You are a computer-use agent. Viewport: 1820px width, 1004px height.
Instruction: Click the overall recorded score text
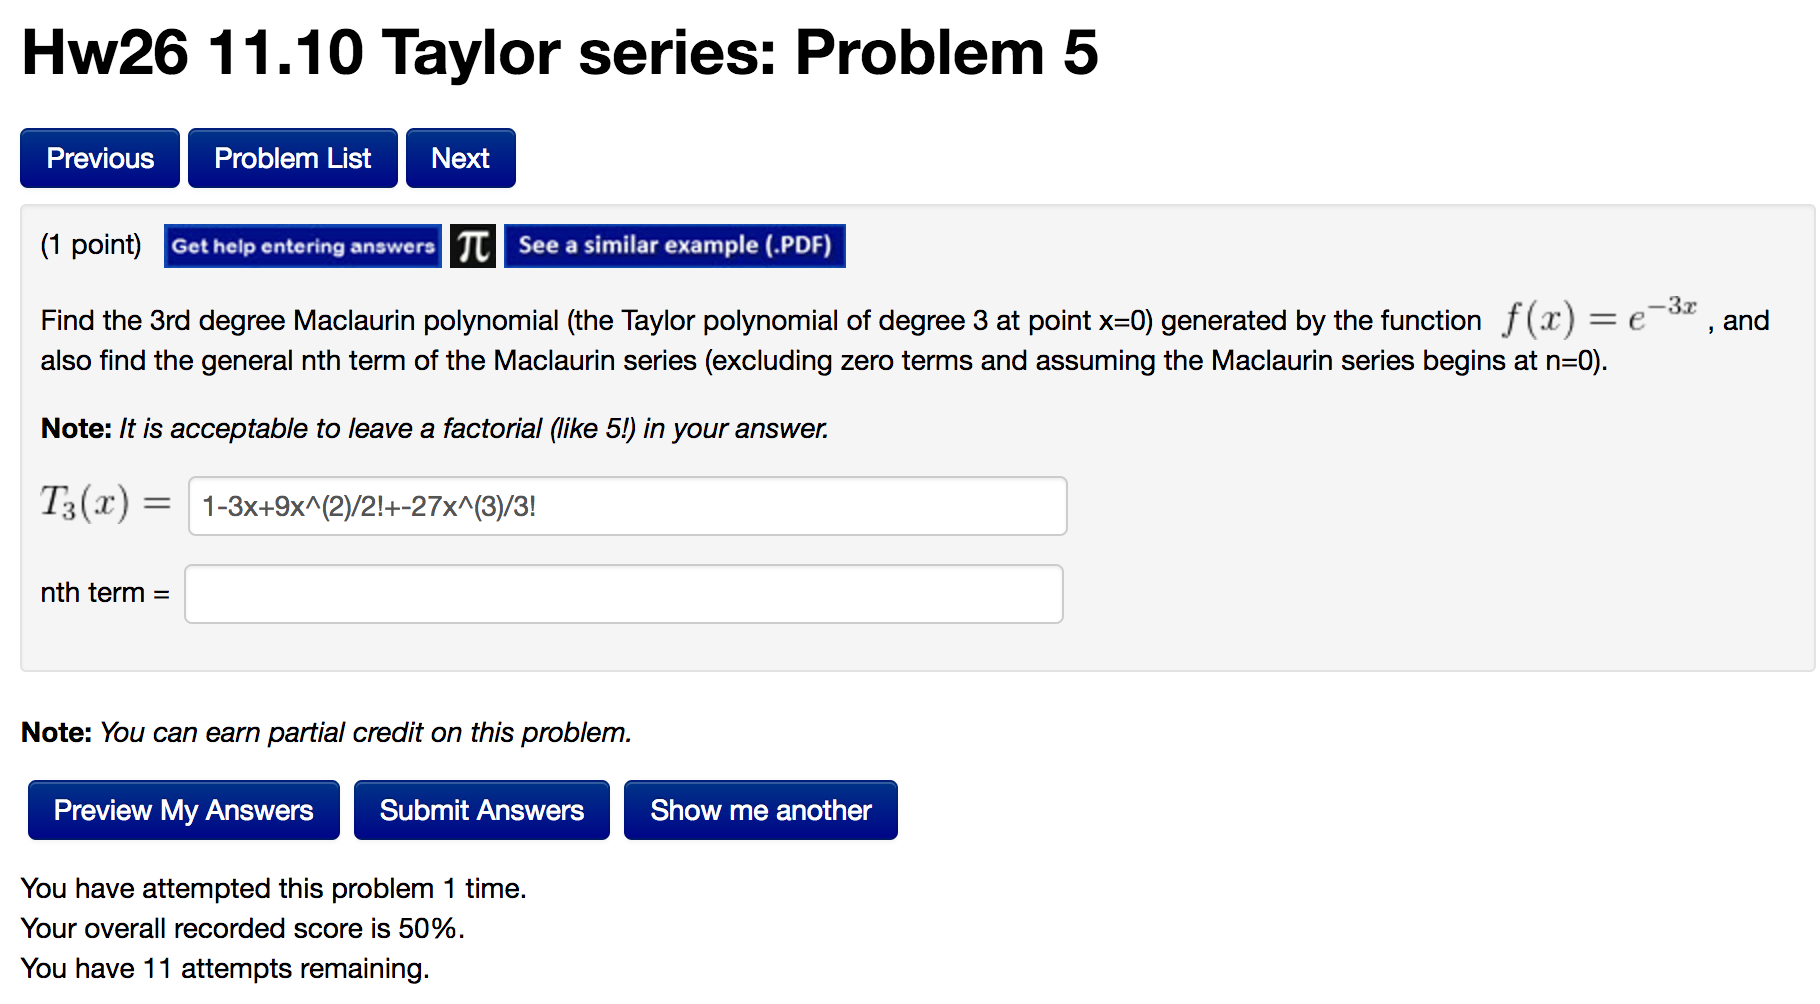tap(243, 929)
